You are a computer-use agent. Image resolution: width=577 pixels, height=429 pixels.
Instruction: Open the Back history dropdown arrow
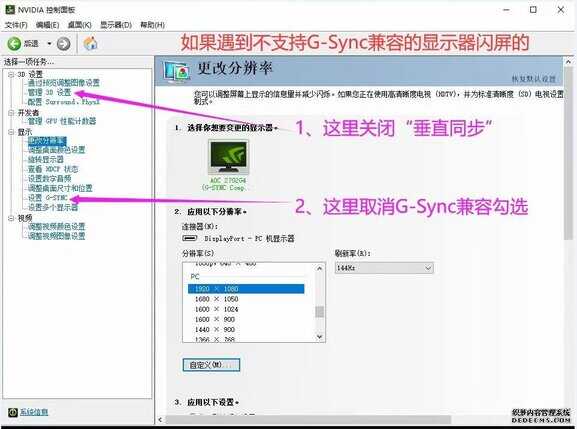[49, 44]
